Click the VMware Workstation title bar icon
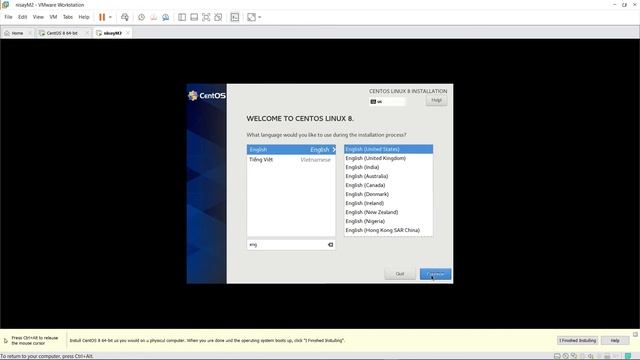 click(6, 5)
